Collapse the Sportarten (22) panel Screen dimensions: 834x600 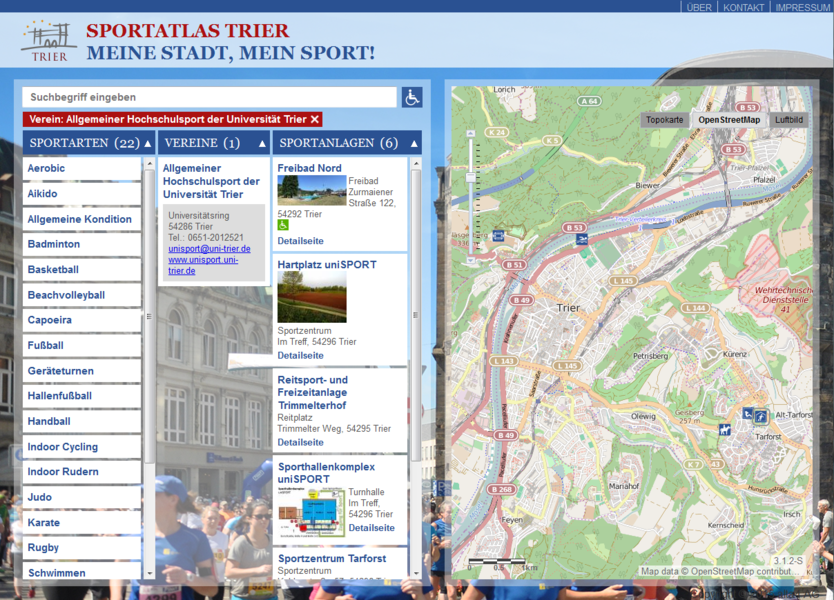[148, 143]
